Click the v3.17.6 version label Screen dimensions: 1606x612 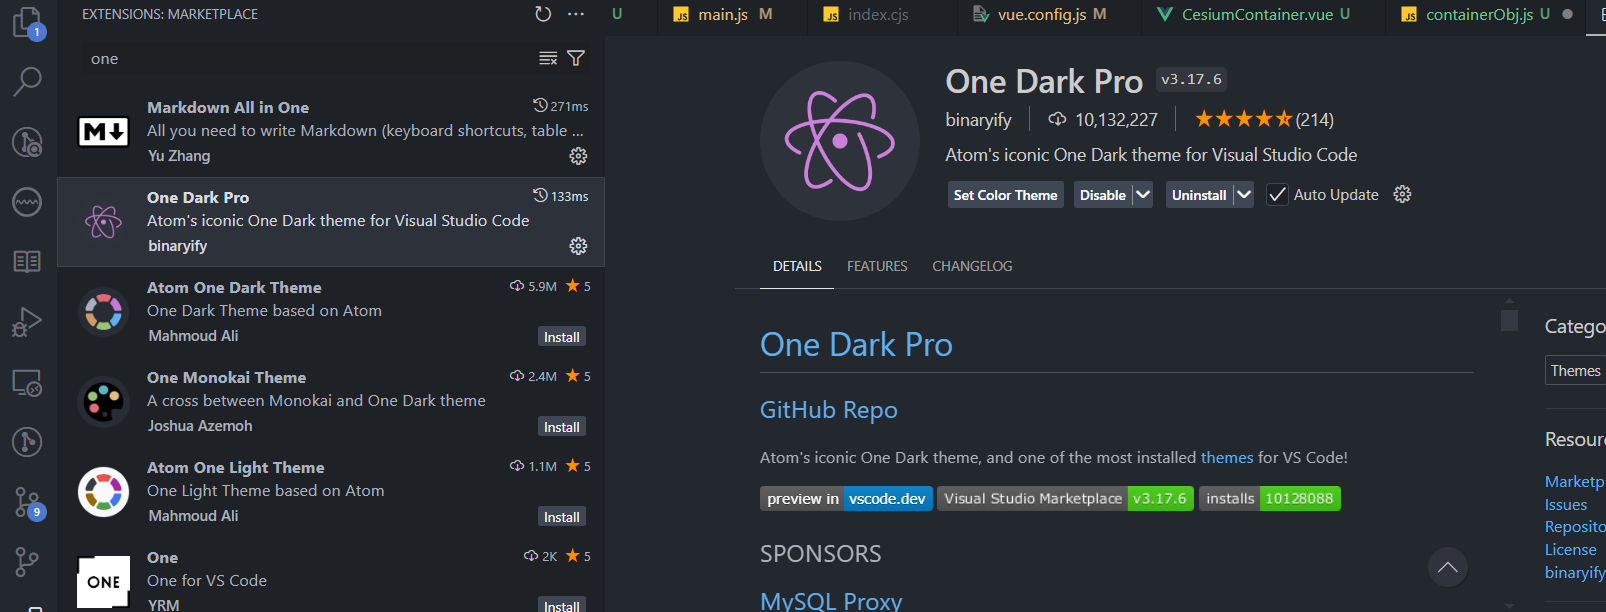tap(1191, 79)
